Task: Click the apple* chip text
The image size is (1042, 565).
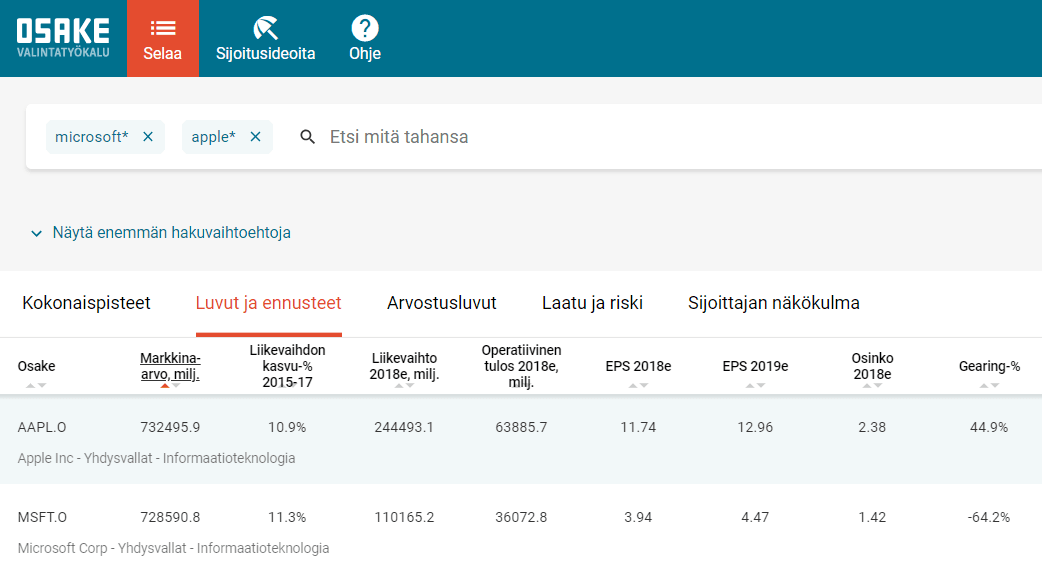Action: (x=213, y=137)
